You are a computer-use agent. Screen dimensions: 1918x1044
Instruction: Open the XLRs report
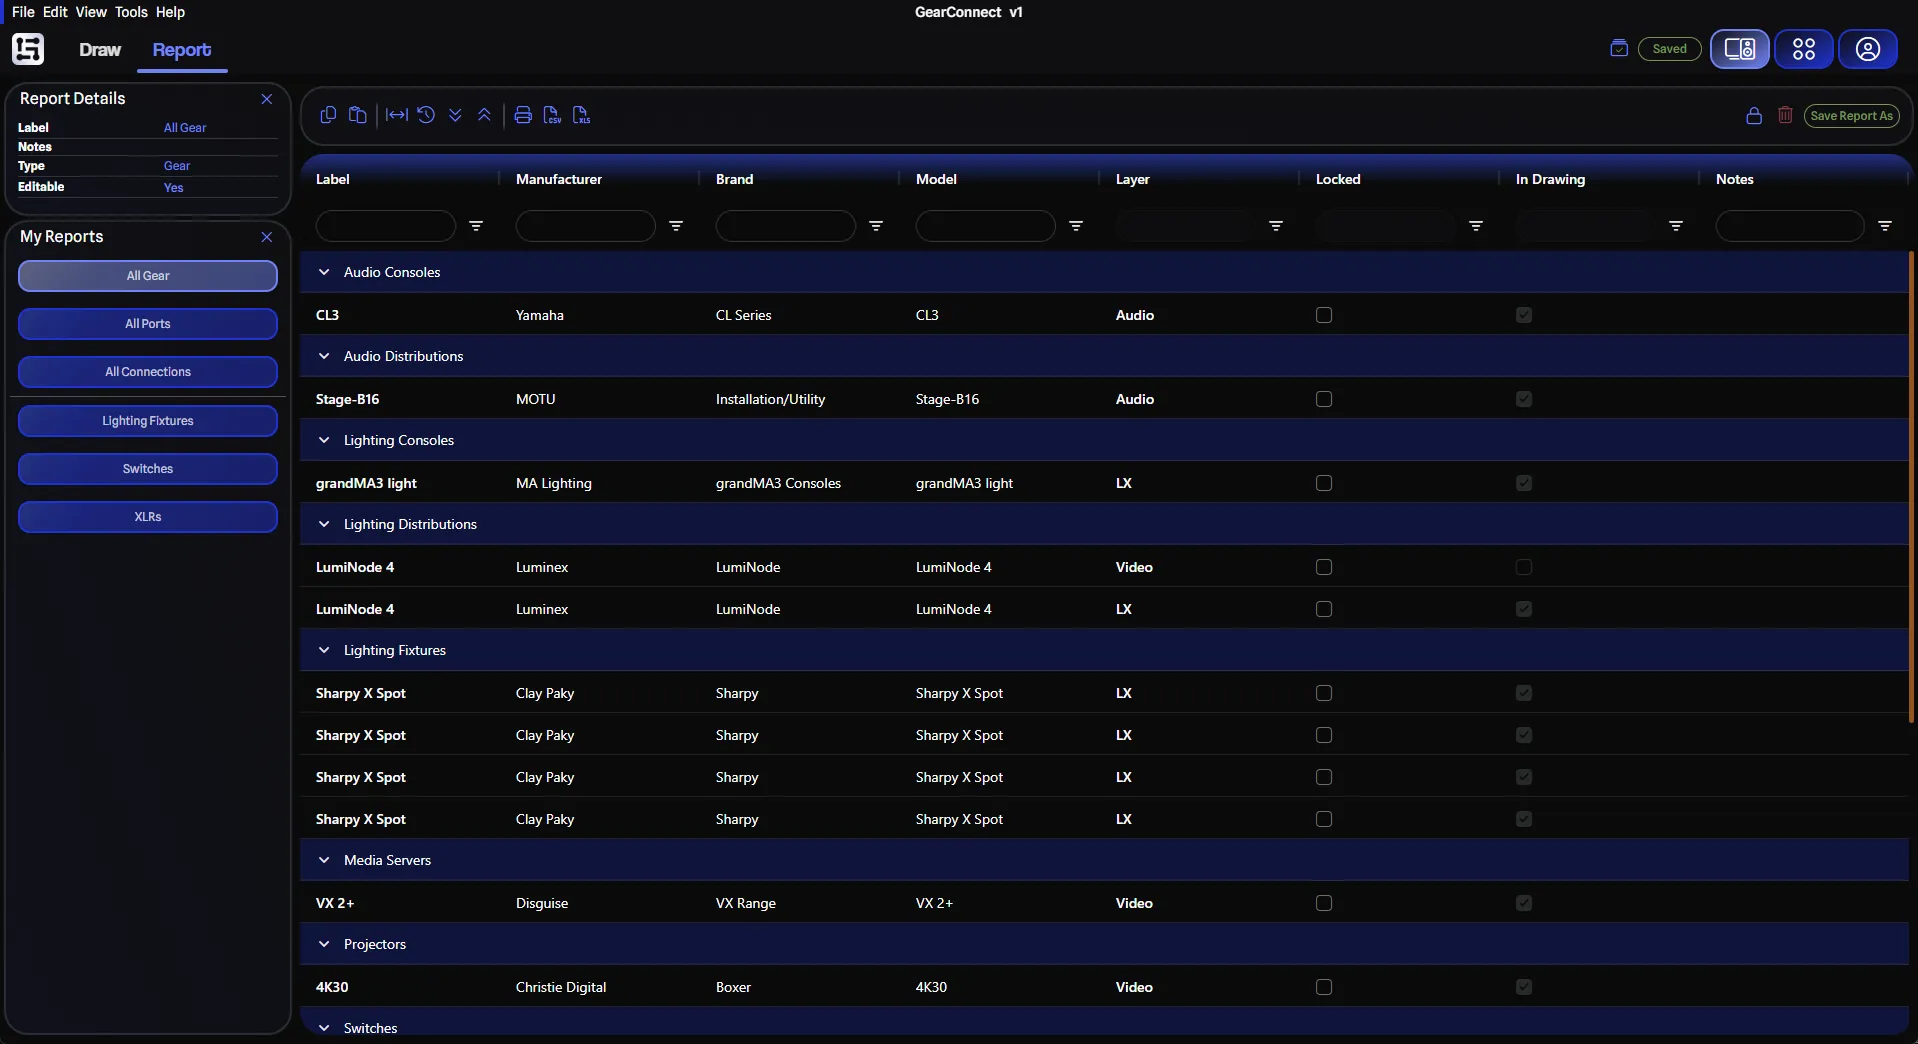pyautogui.click(x=148, y=517)
